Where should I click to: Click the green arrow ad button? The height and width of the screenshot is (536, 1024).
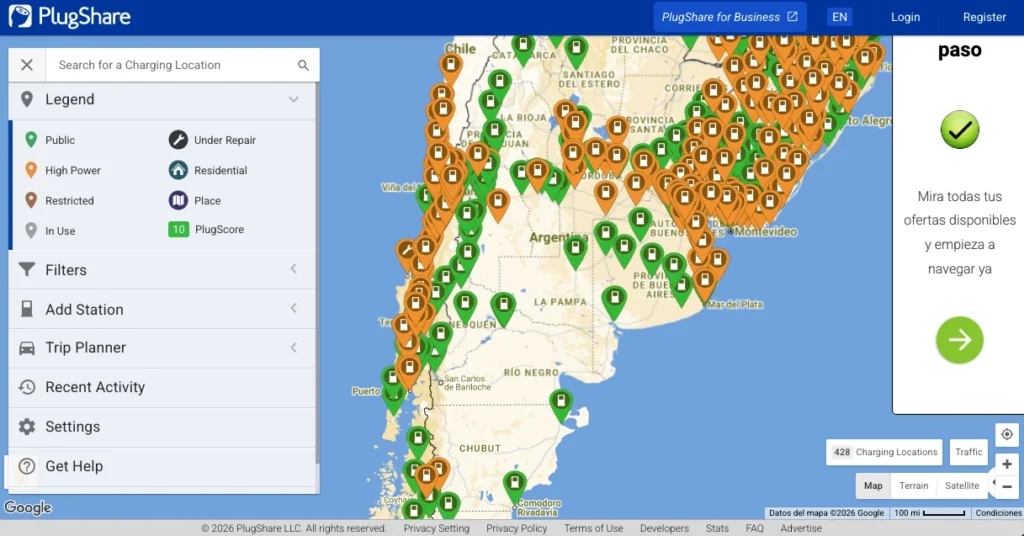pos(959,339)
